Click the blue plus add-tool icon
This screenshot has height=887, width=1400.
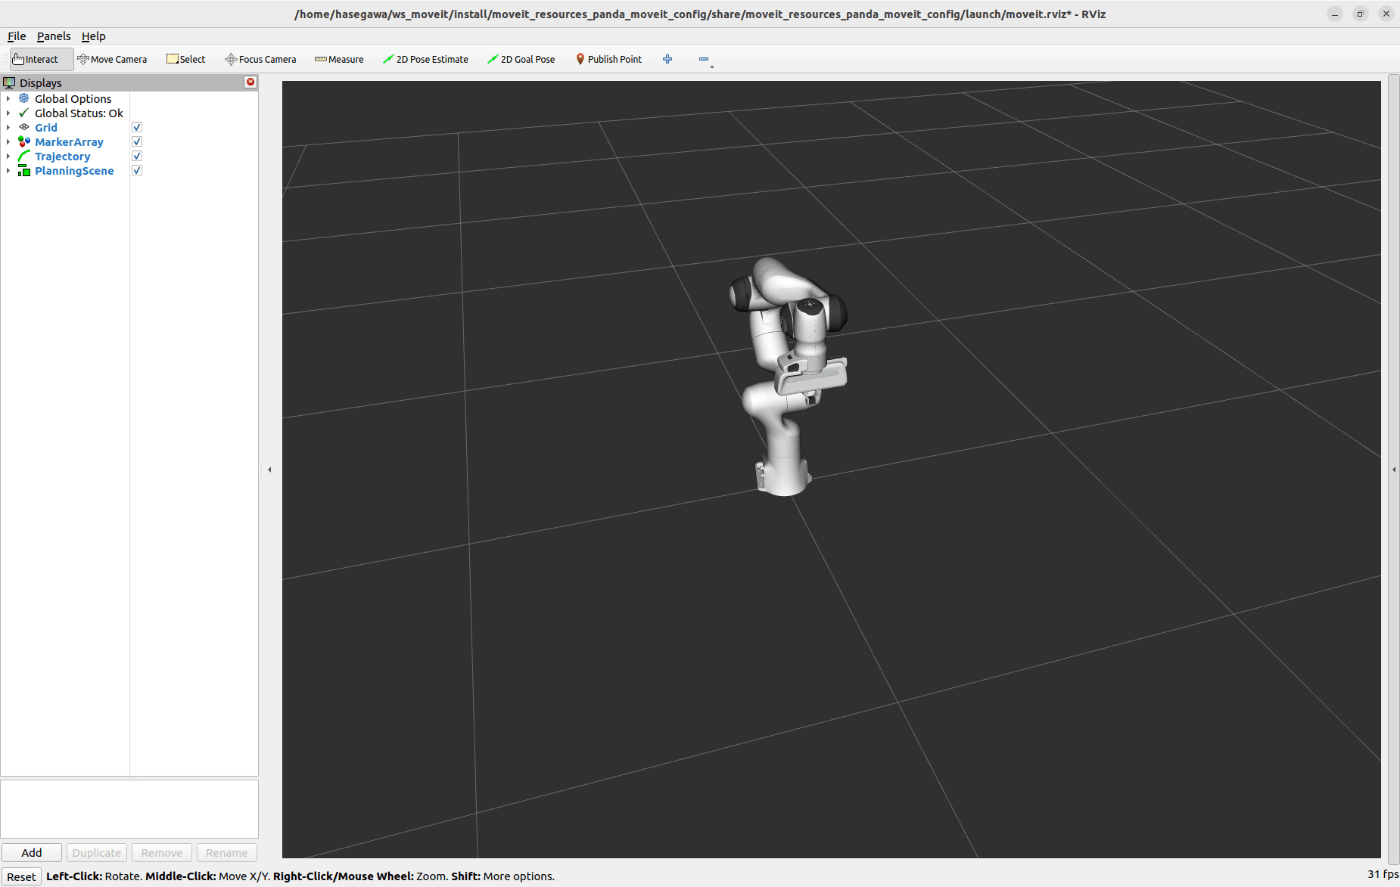tap(668, 59)
